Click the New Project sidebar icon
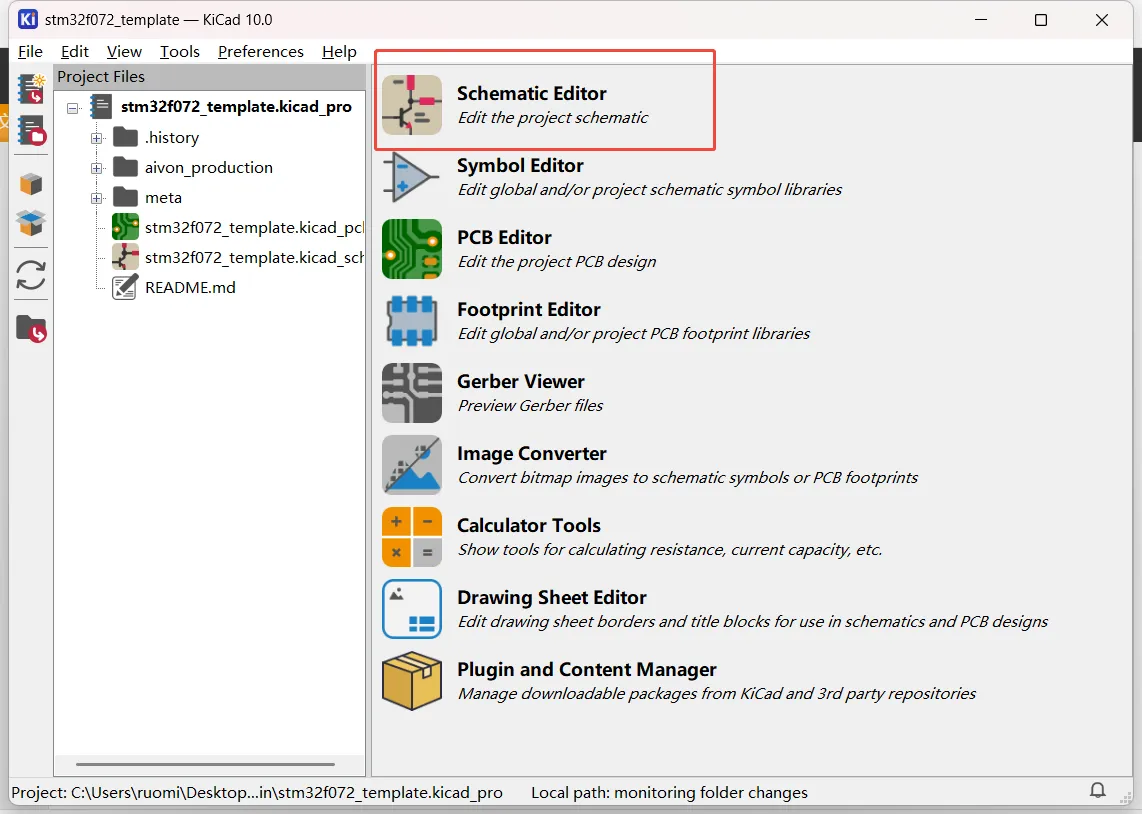This screenshot has width=1142, height=814. [31, 89]
